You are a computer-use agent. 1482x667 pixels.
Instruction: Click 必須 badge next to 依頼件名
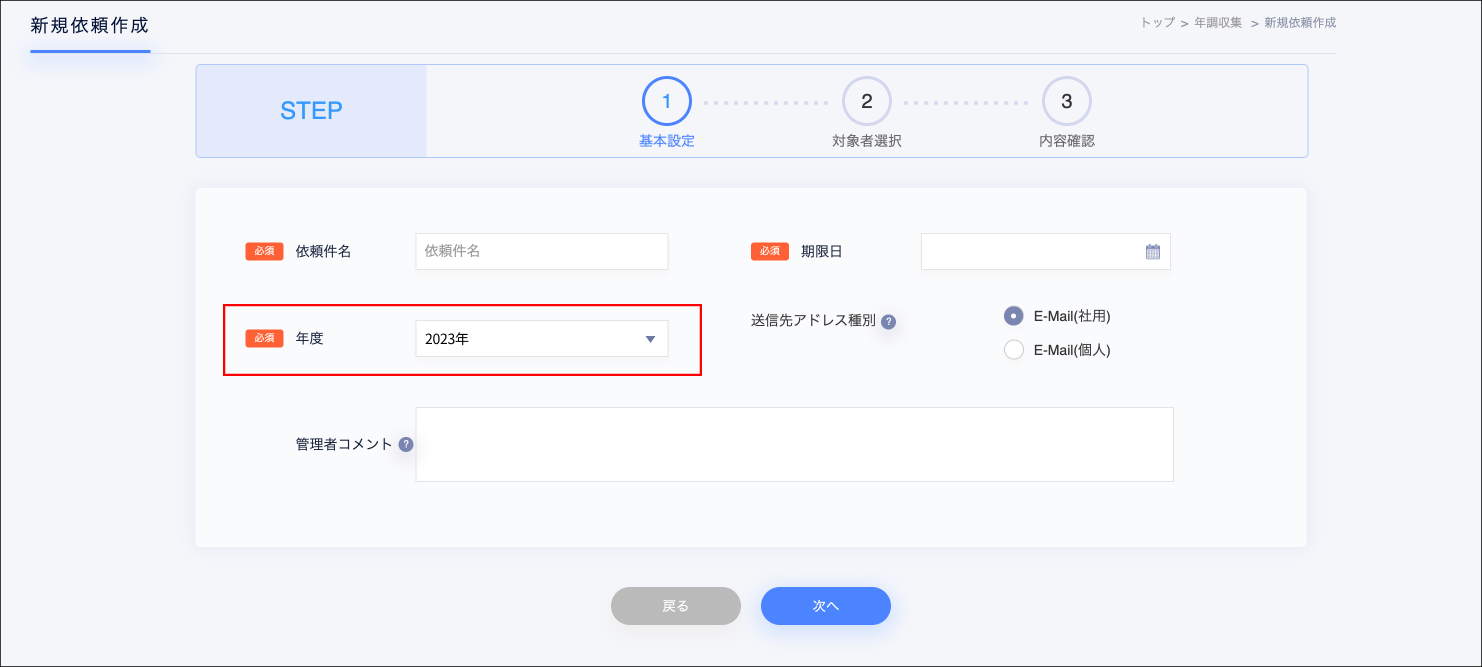point(265,252)
